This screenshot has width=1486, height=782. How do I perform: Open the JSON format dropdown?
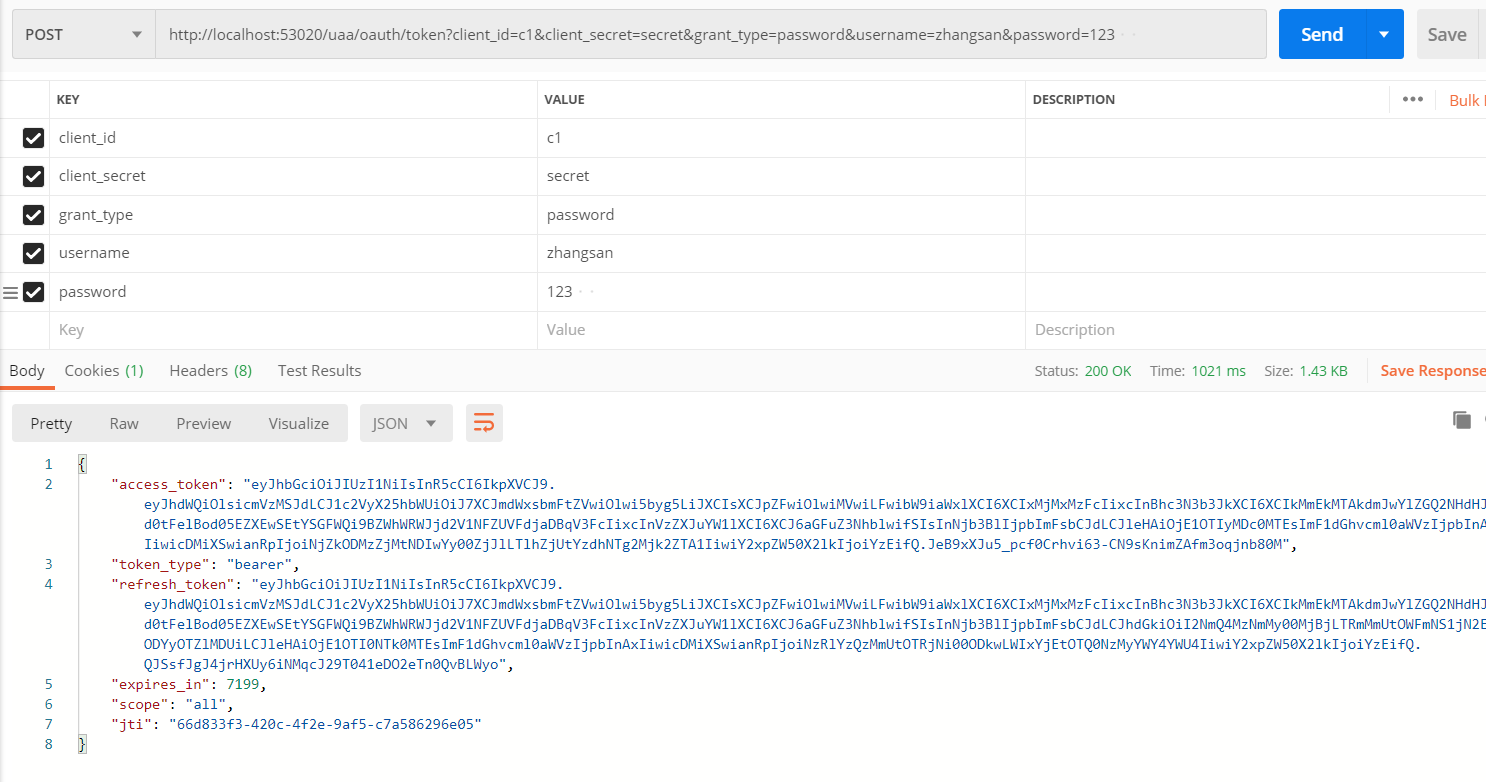click(x=405, y=423)
